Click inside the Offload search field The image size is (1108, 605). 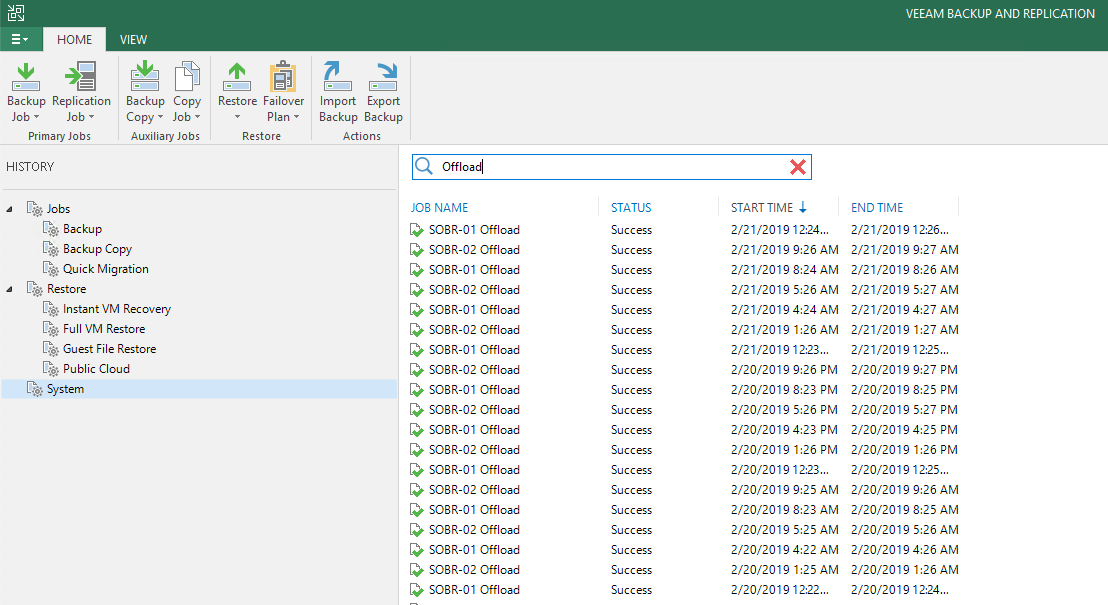[x=611, y=167]
